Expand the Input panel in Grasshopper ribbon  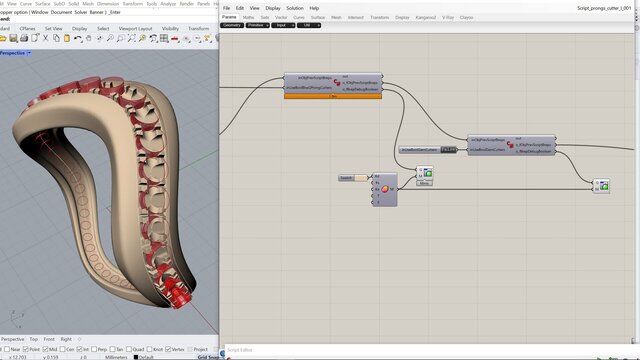[x=283, y=25]
